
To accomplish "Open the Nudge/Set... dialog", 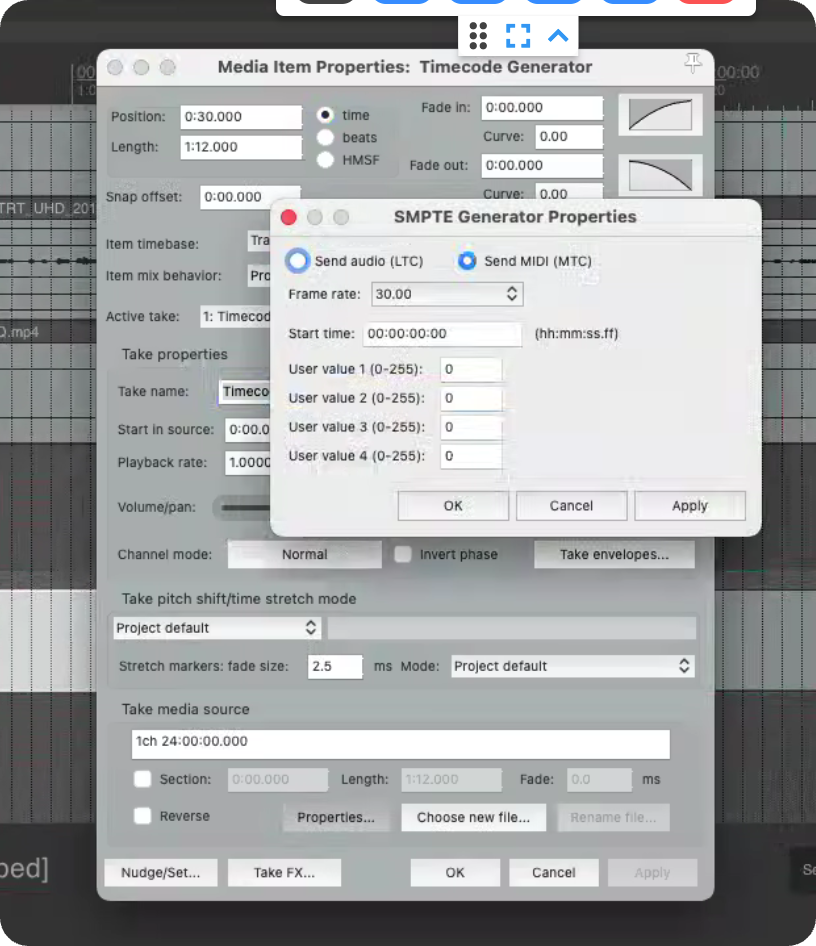I will 160,872.
